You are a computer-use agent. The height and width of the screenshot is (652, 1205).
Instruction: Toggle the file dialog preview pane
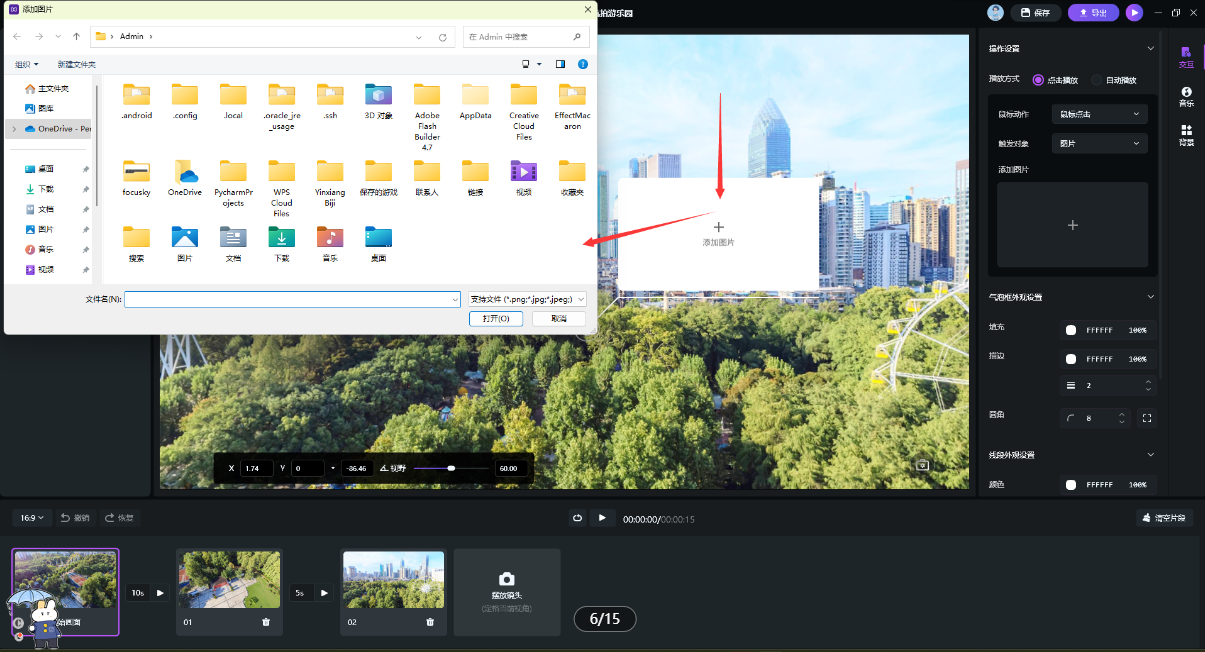tap(560, 64)
